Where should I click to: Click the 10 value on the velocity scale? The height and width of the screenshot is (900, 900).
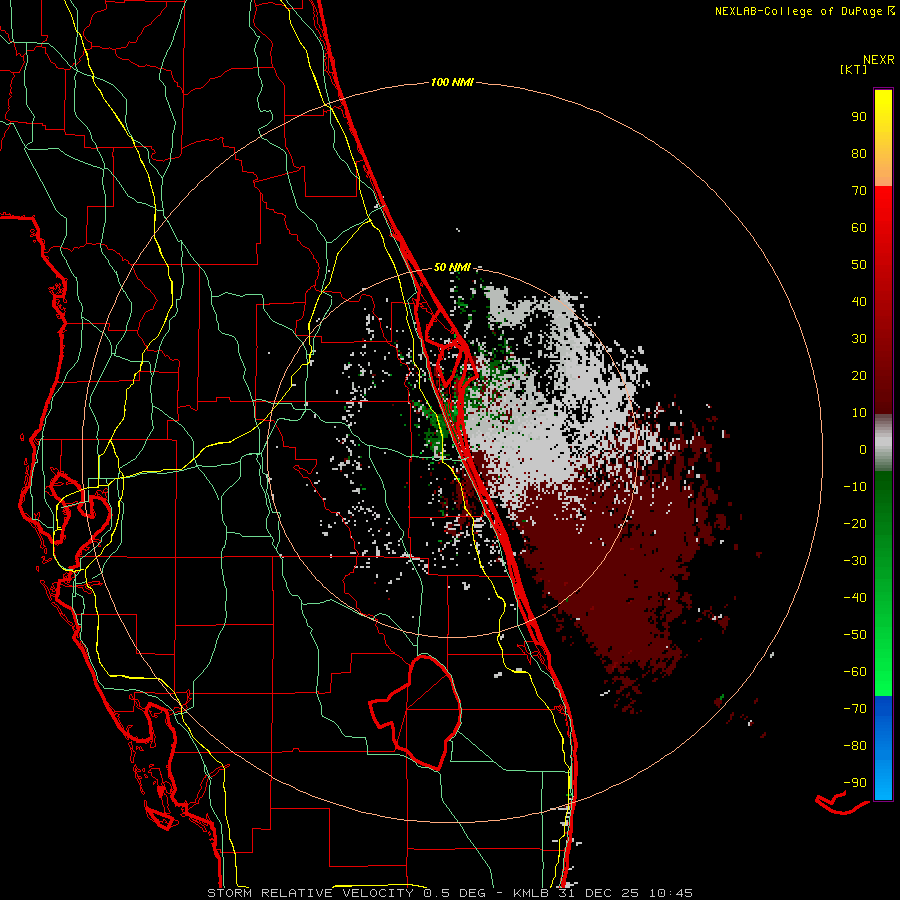[859, 413]
